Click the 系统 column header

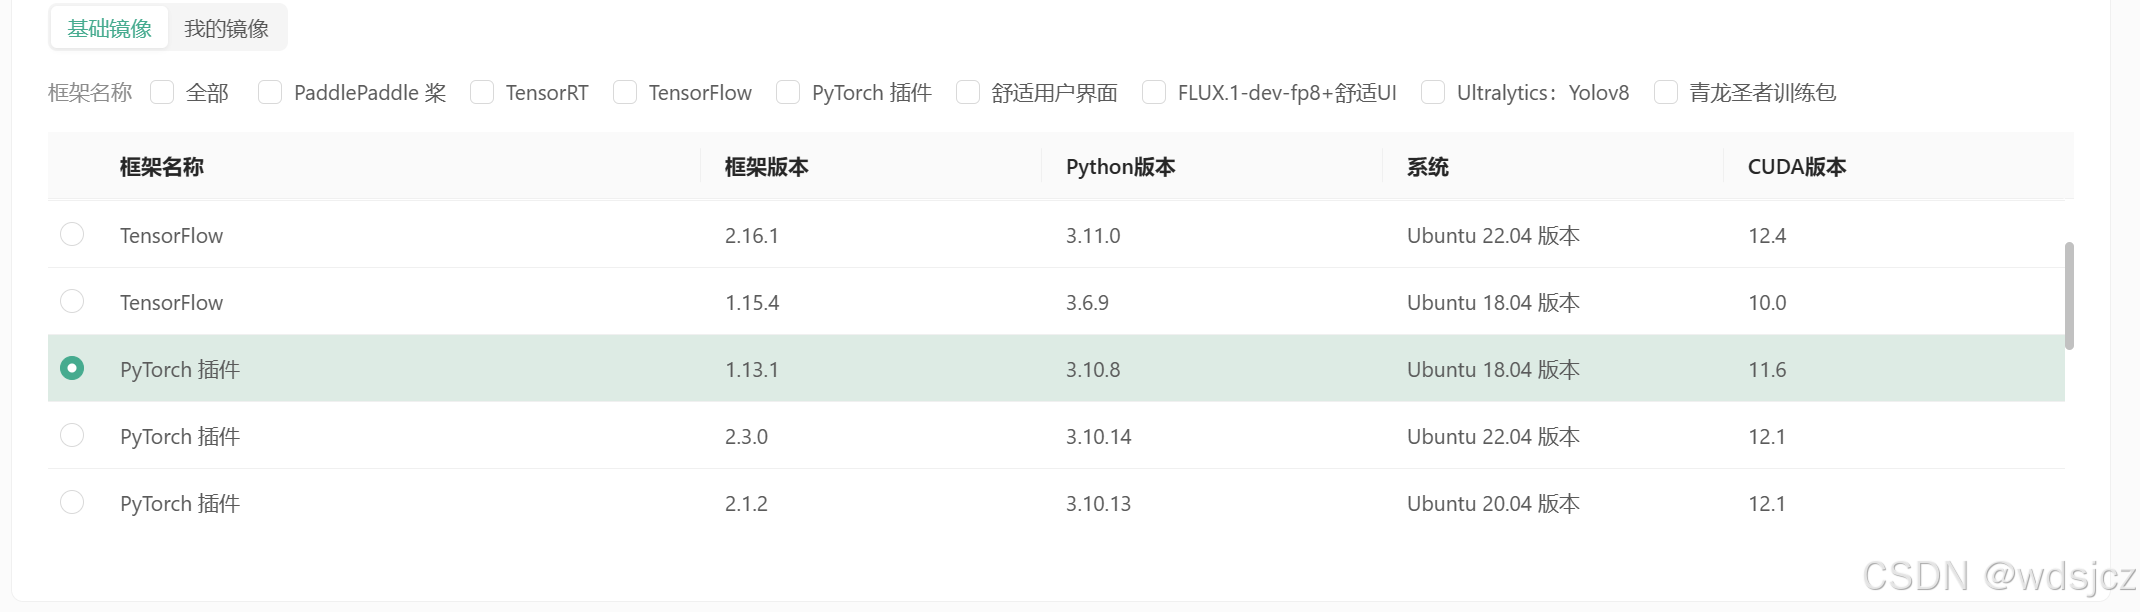pyautogui.click(x=1427, y=167)
